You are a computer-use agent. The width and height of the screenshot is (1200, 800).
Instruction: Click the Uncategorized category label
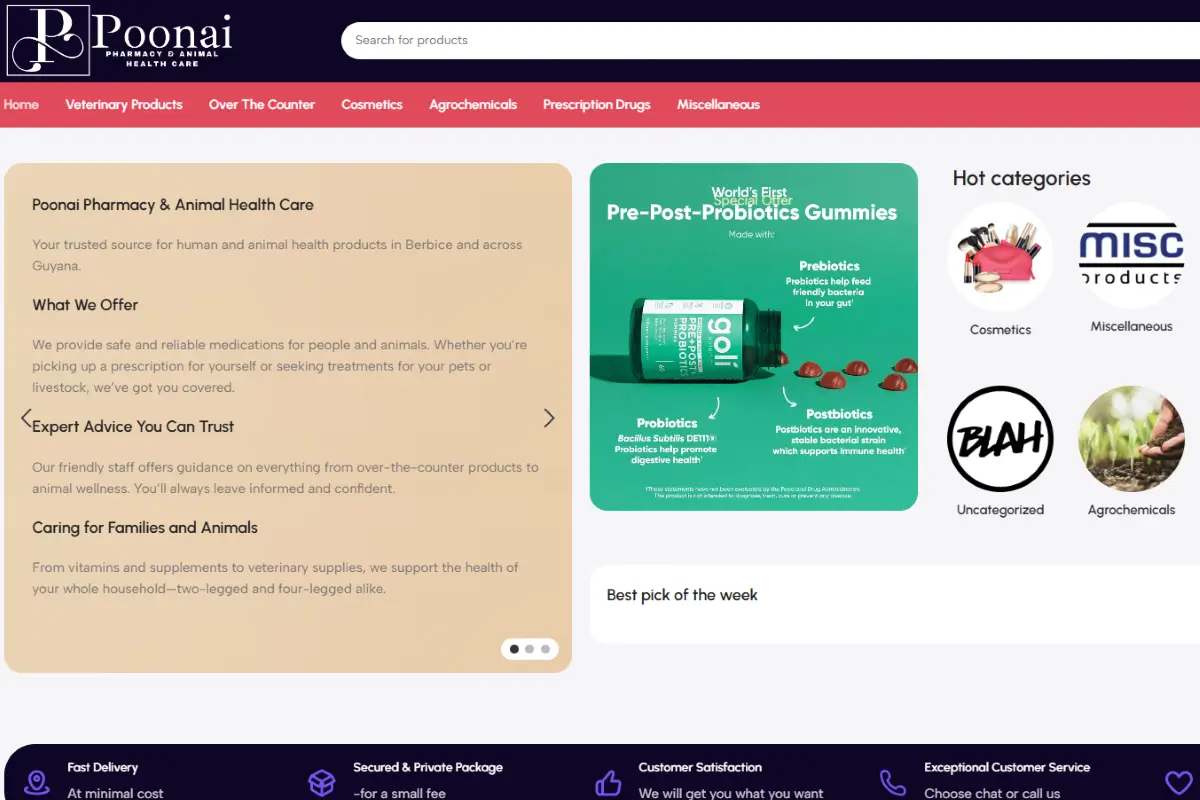pos(1000,509)
